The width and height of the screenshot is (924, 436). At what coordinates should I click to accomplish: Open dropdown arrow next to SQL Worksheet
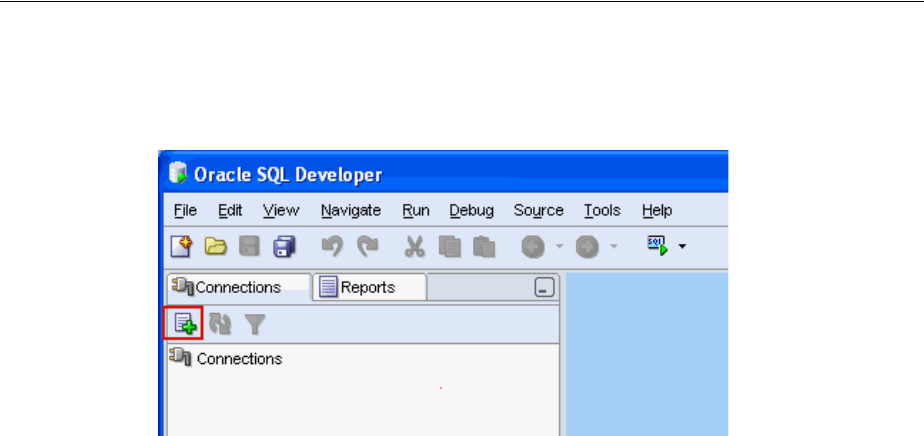tap(682, 246)
